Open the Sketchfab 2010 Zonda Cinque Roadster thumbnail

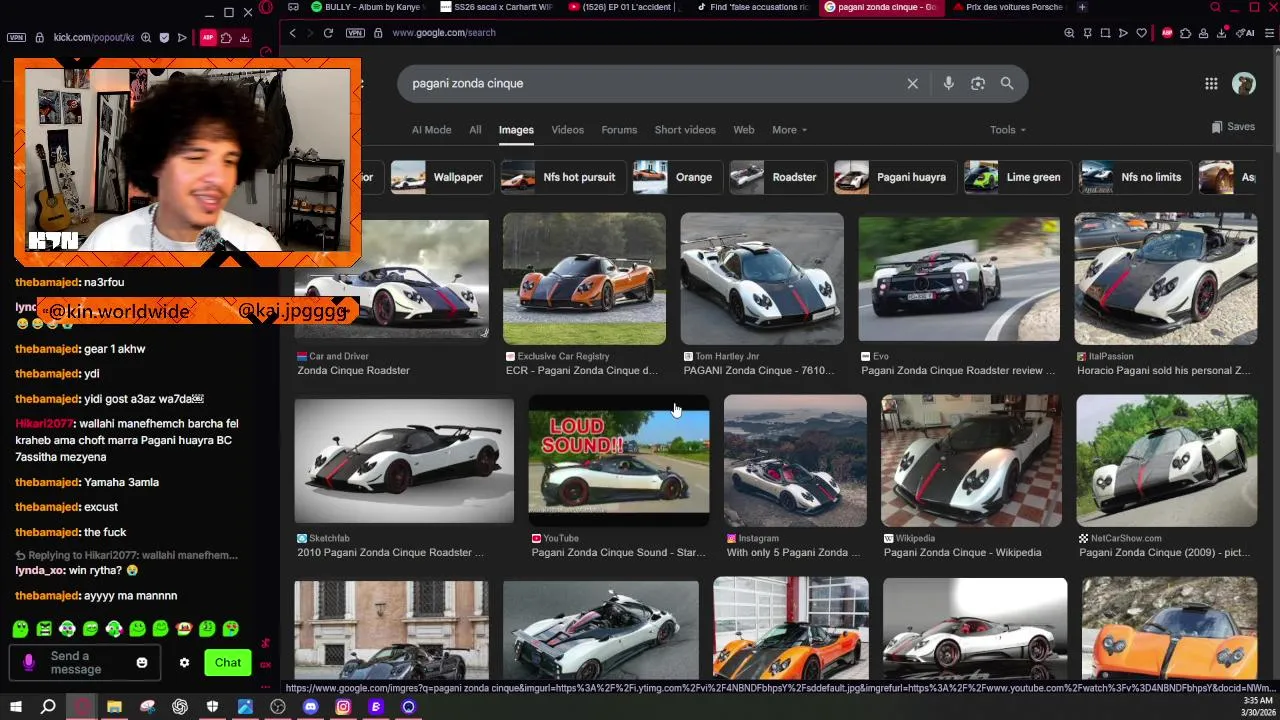(x=404, y=460)
